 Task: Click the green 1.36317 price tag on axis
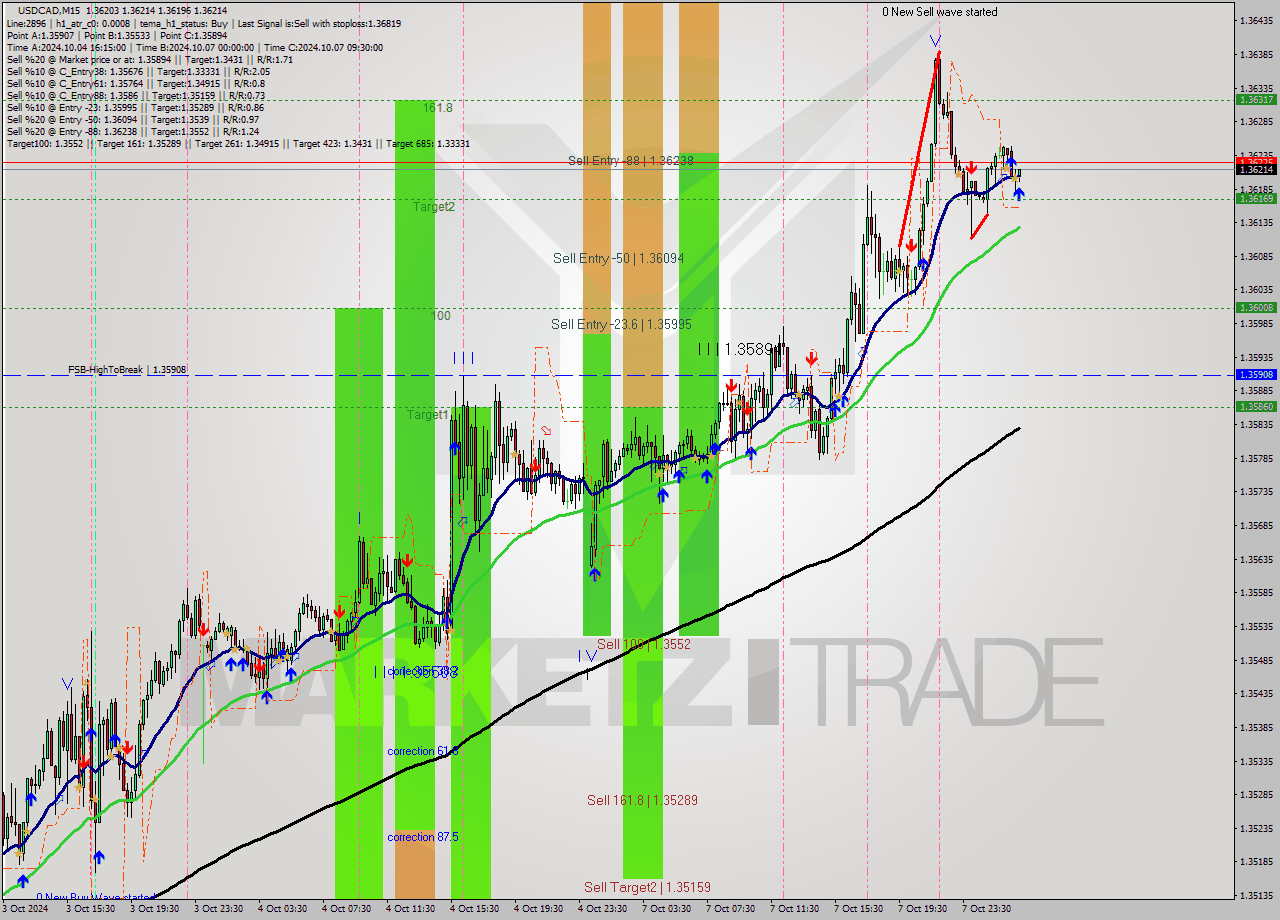point(1256,99)
